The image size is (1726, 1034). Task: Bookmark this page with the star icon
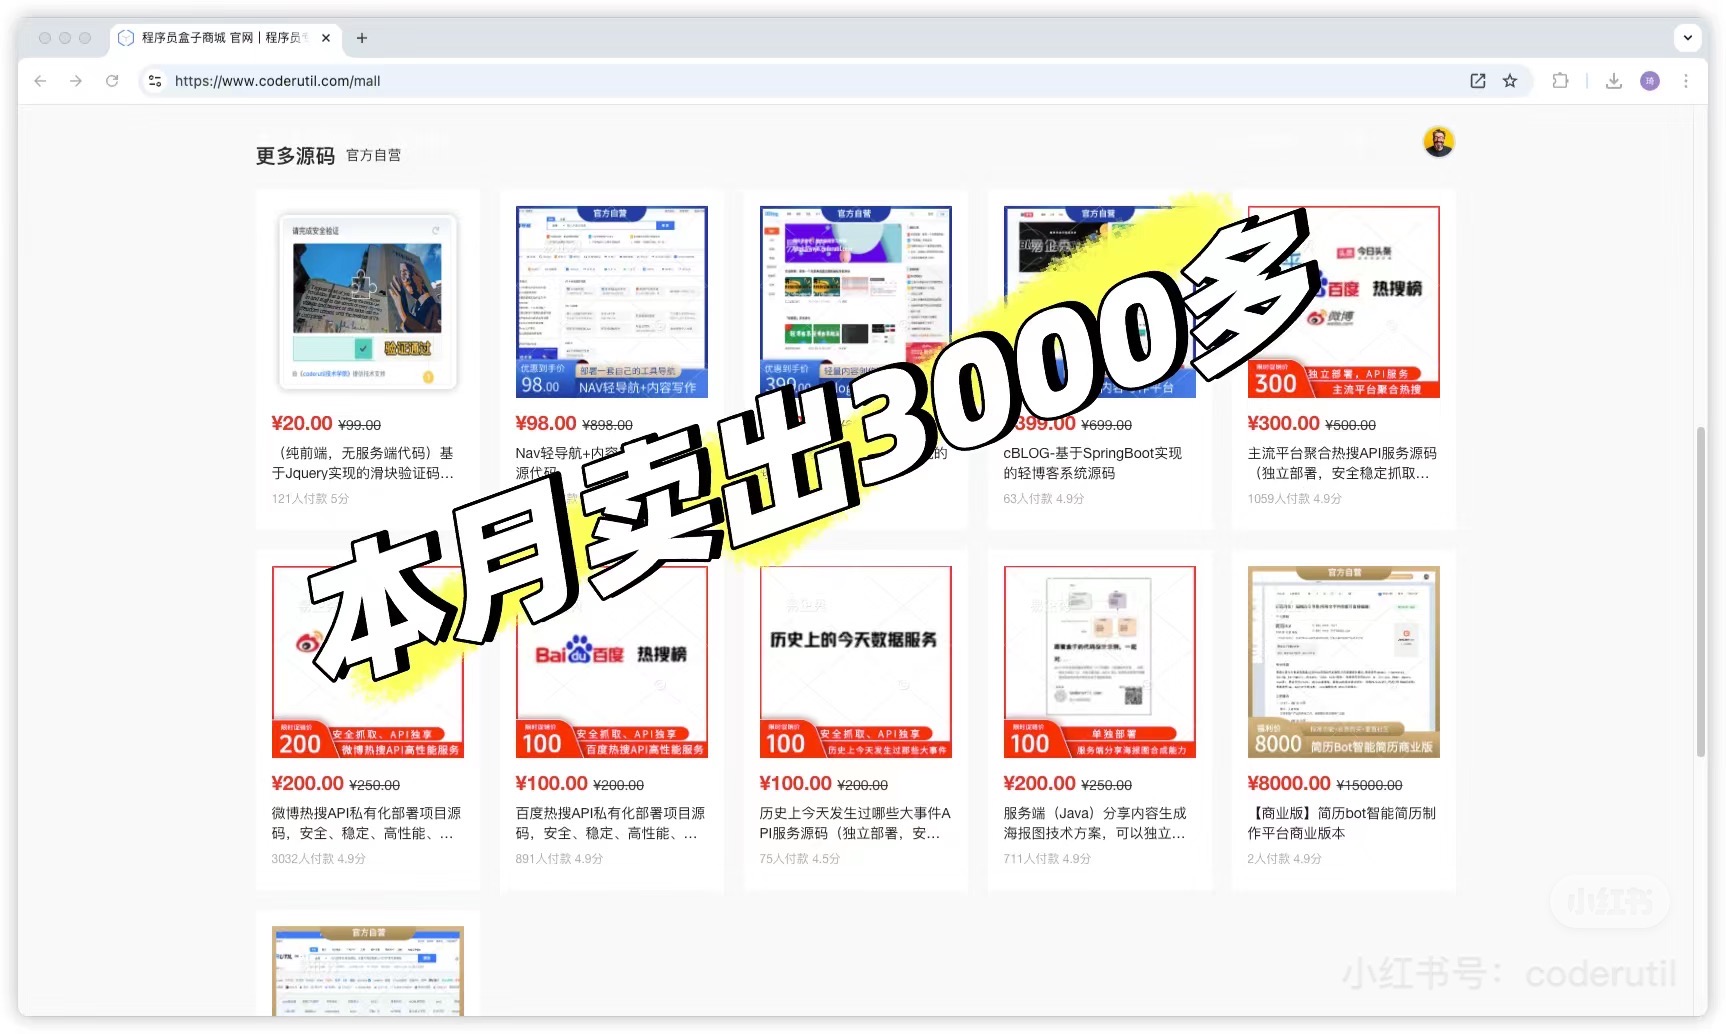pyautogui.click(x=1510, y=81)
